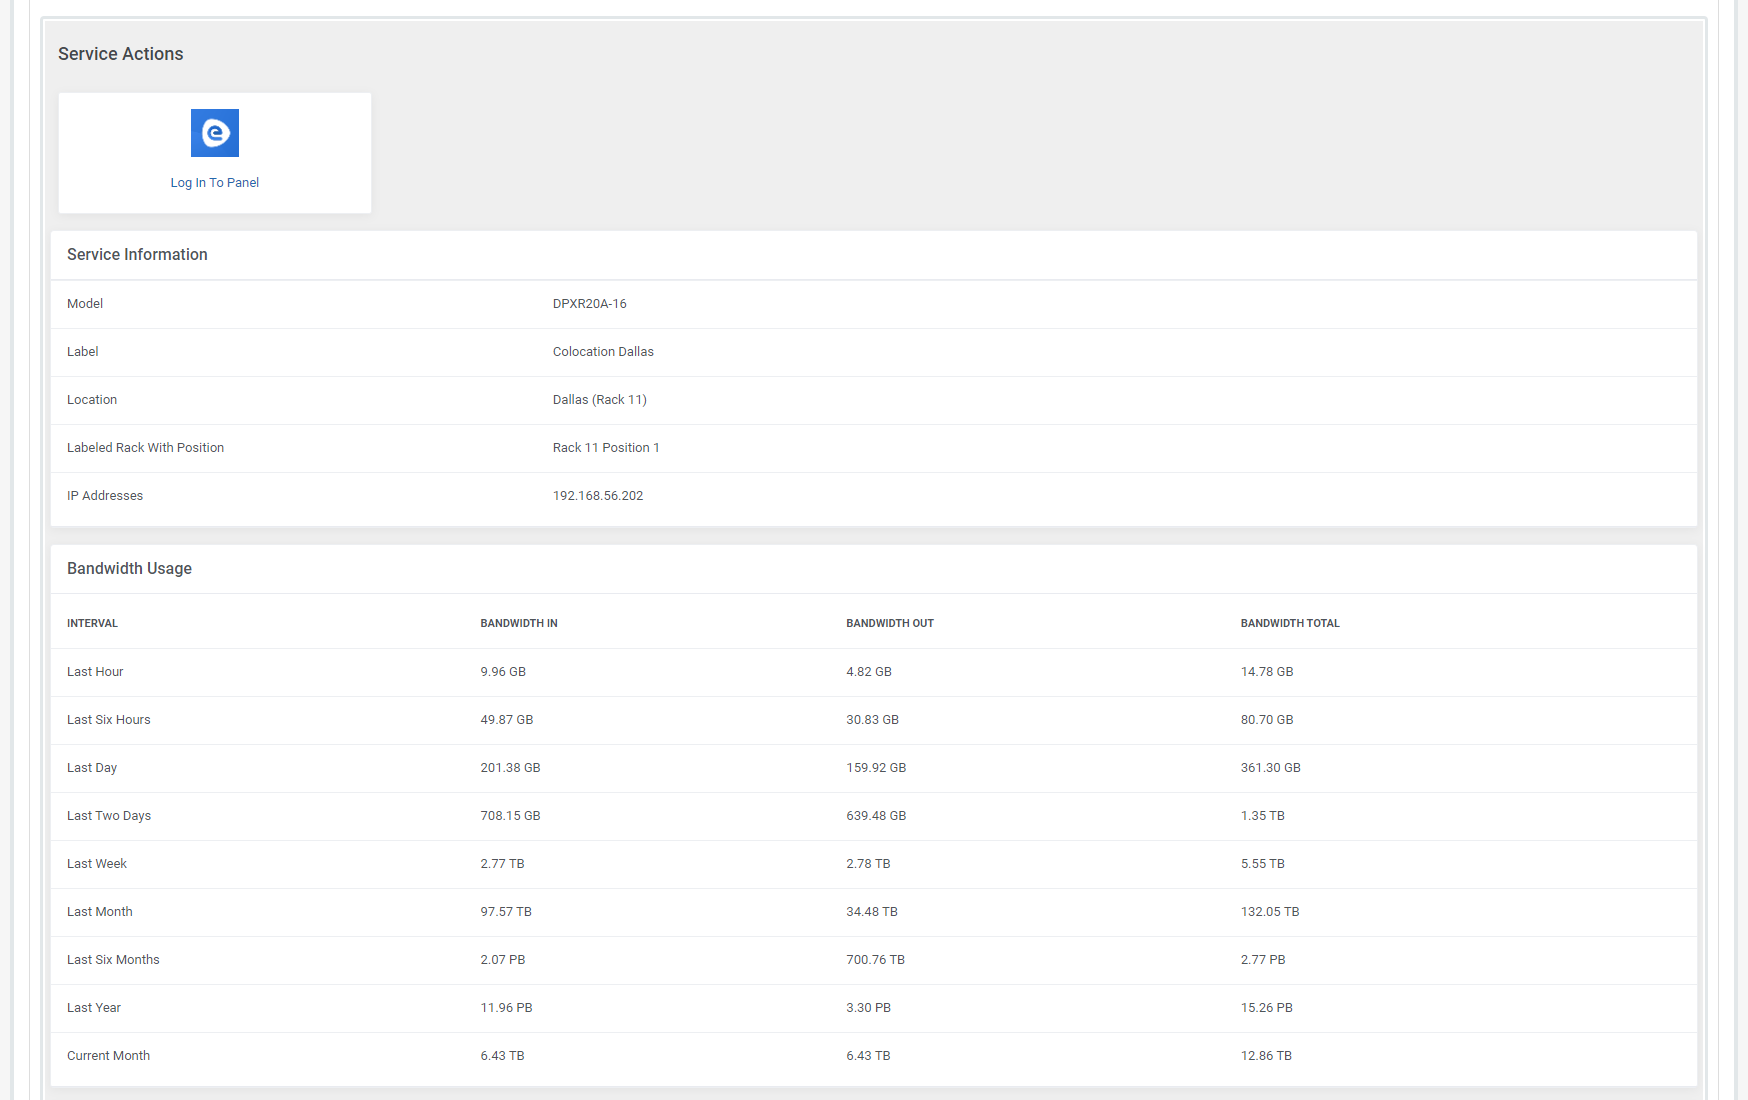Click the 5.55 TB total value

pos(1263,864)
